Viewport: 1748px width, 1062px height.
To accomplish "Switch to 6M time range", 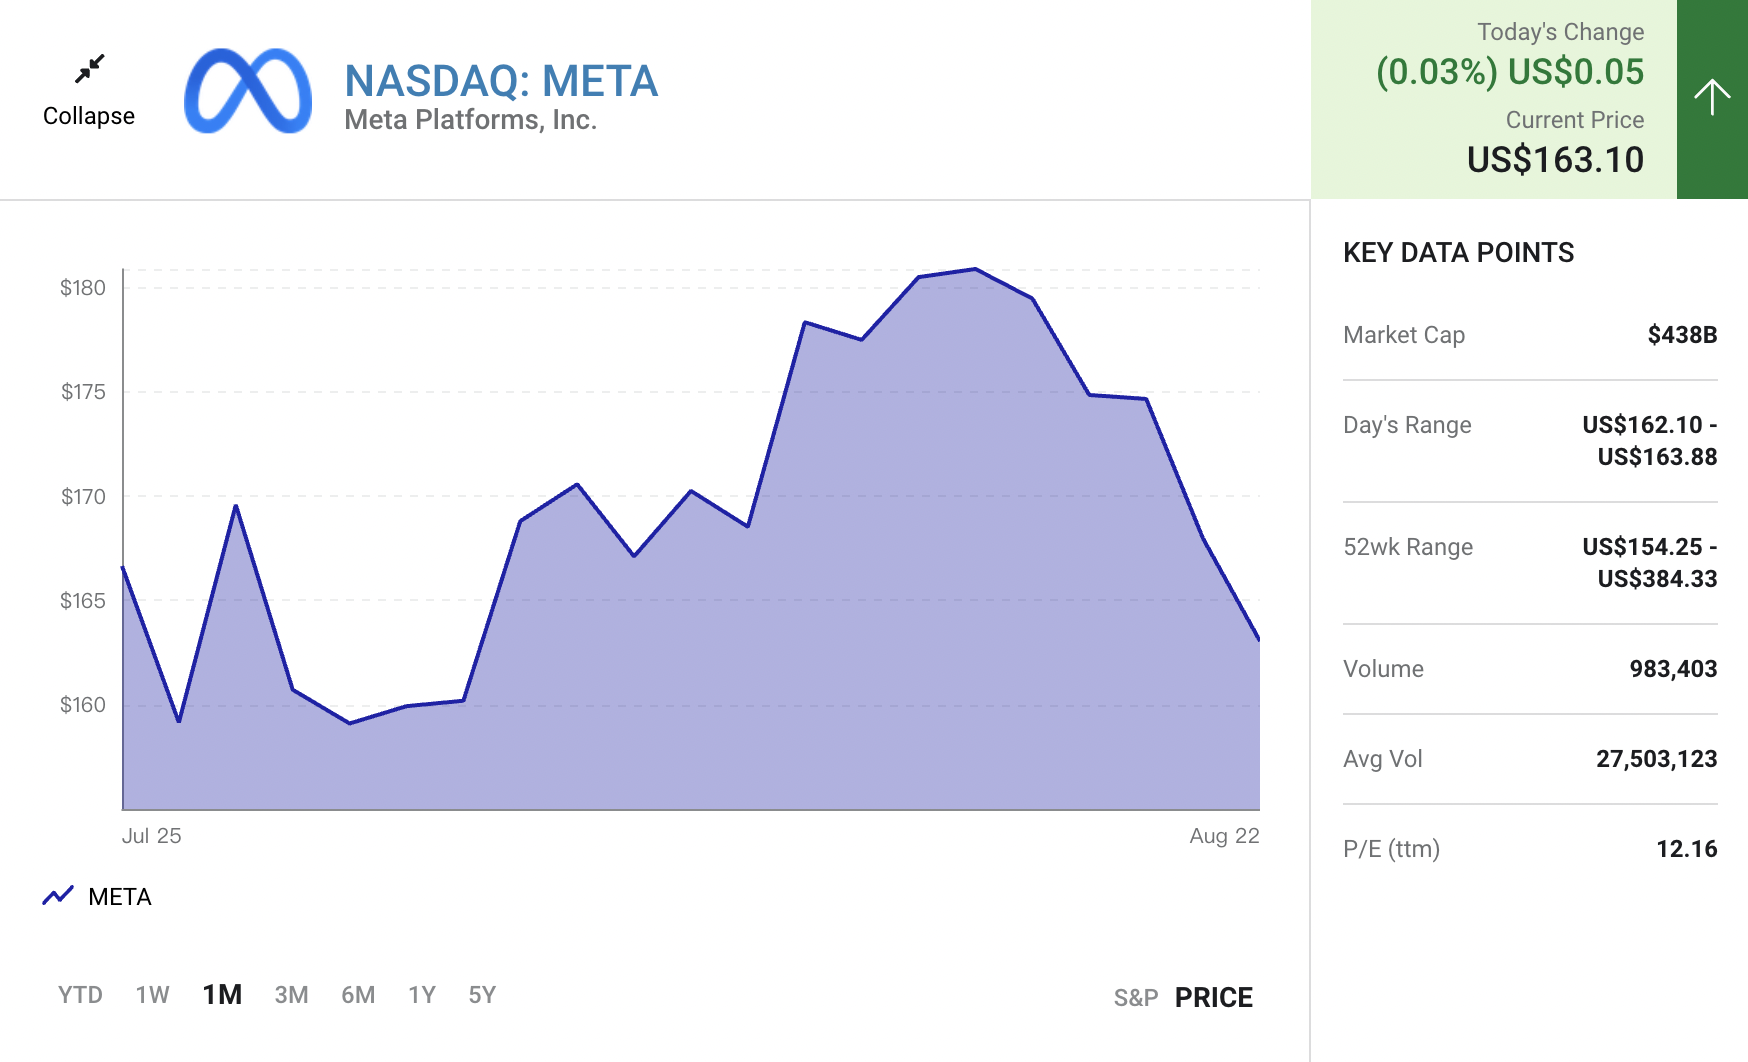I will pos(358,995).
